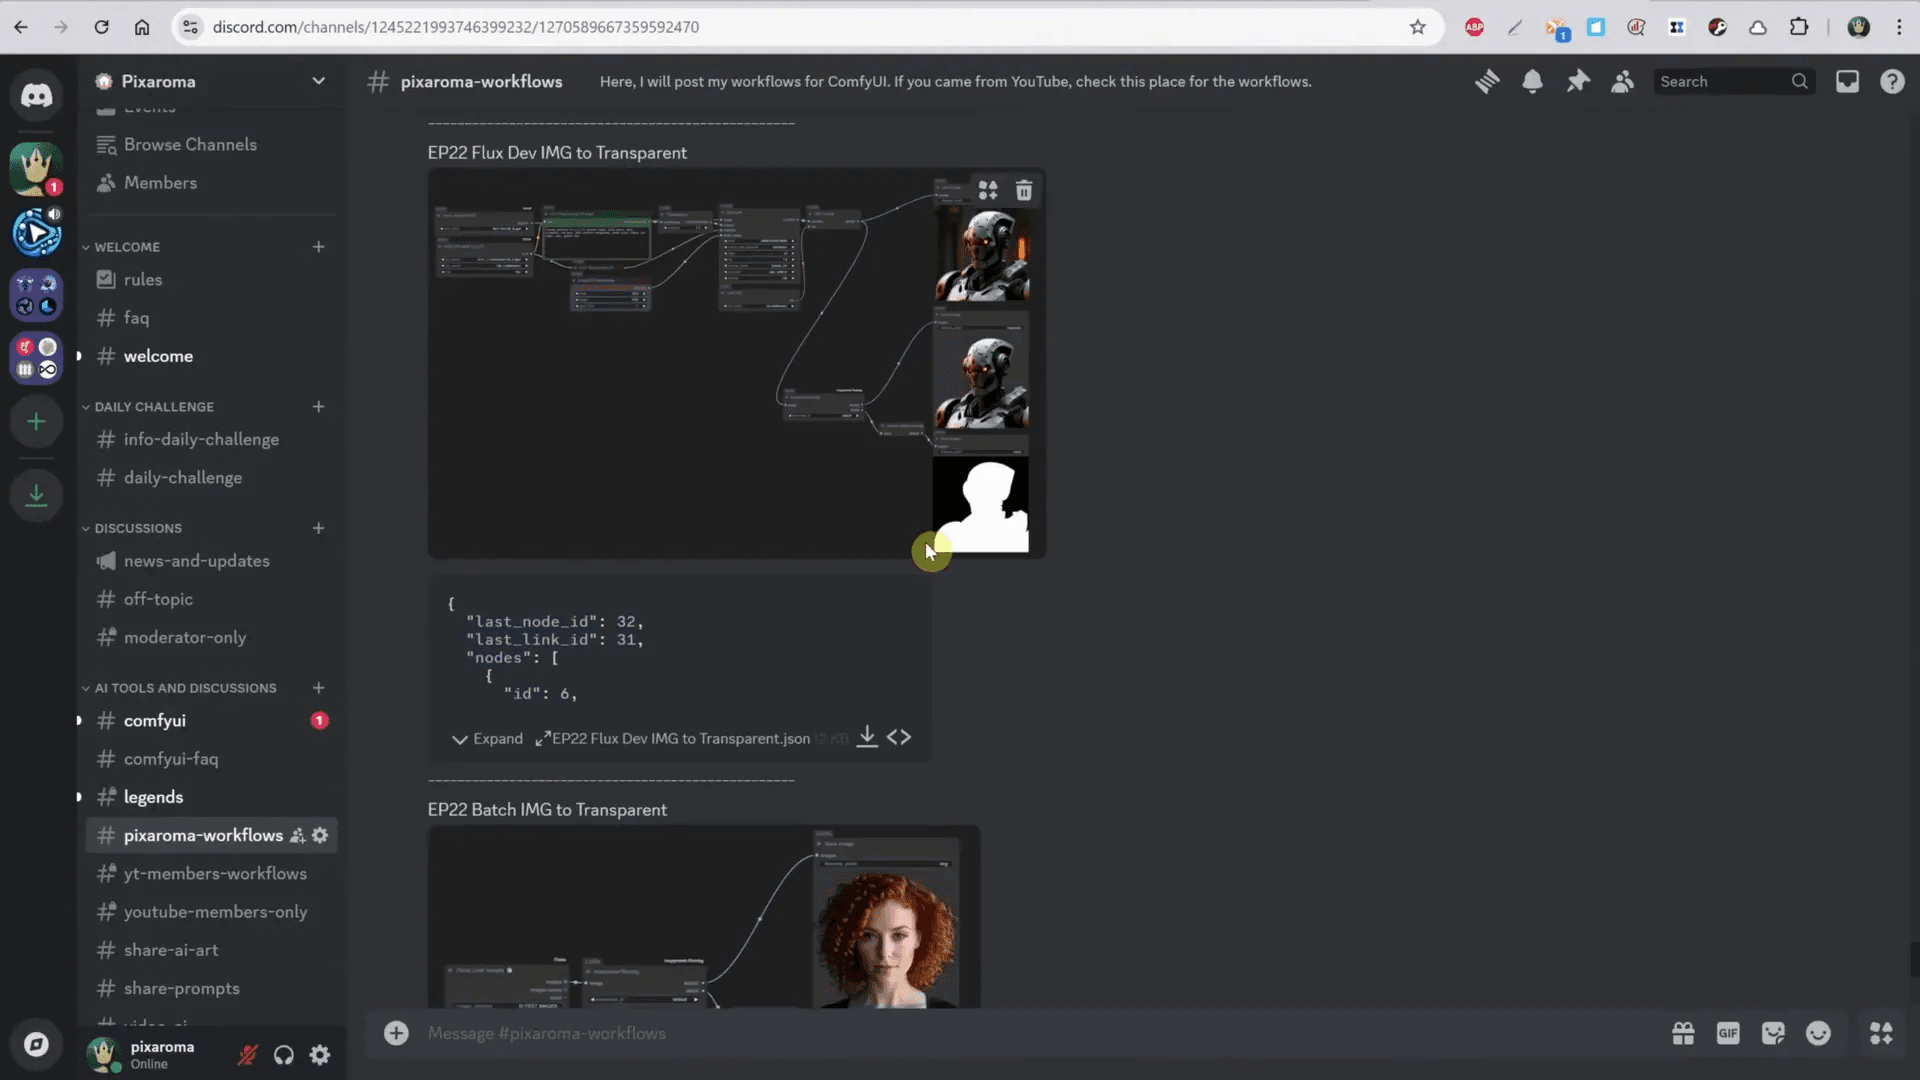Open notification settings bell icon
Screen dimensions: 1920x1080
[1532, 82]
